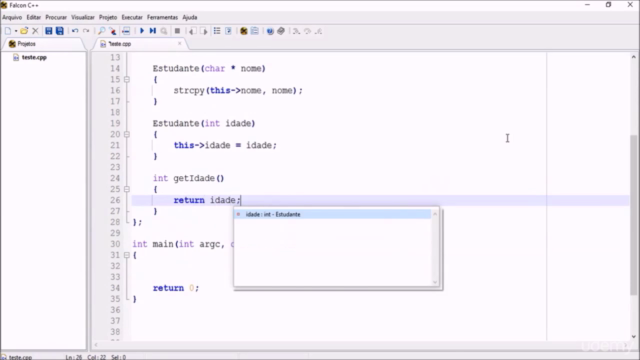The height and width of the screenshot is (360, 640).
Task: Click the grayed step return icon
Action: coord(307,31)
